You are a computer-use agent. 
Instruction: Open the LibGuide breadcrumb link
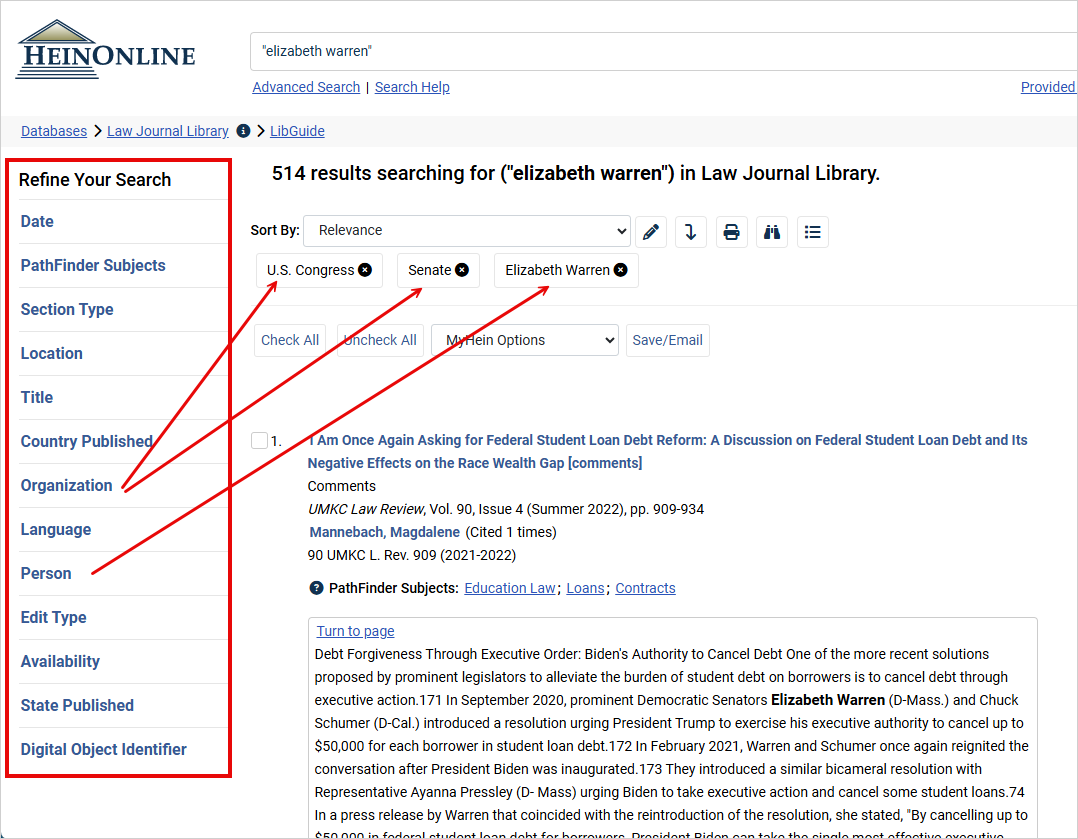coord(297,131)
